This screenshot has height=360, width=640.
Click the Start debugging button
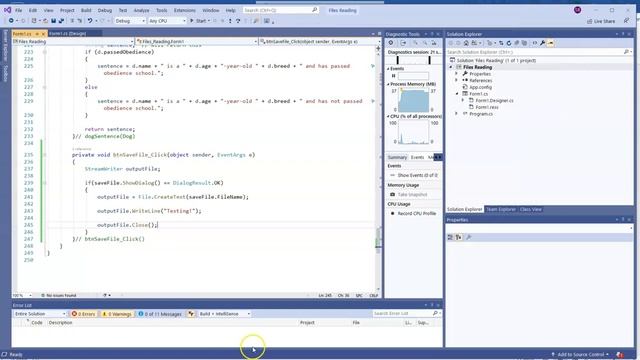coord(200,21)
